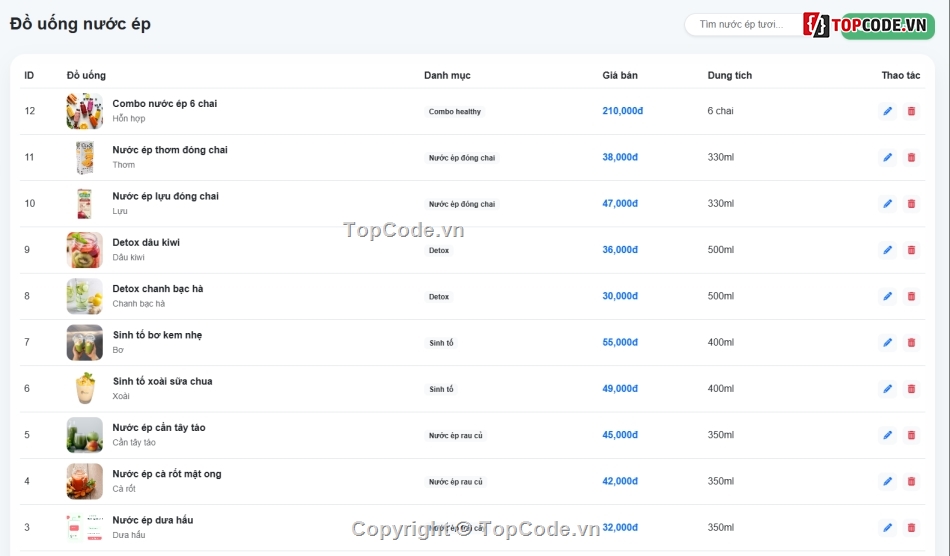Click the edit pencil for Sinh tố bơ kem nhẹ

[x=887, y=342]
